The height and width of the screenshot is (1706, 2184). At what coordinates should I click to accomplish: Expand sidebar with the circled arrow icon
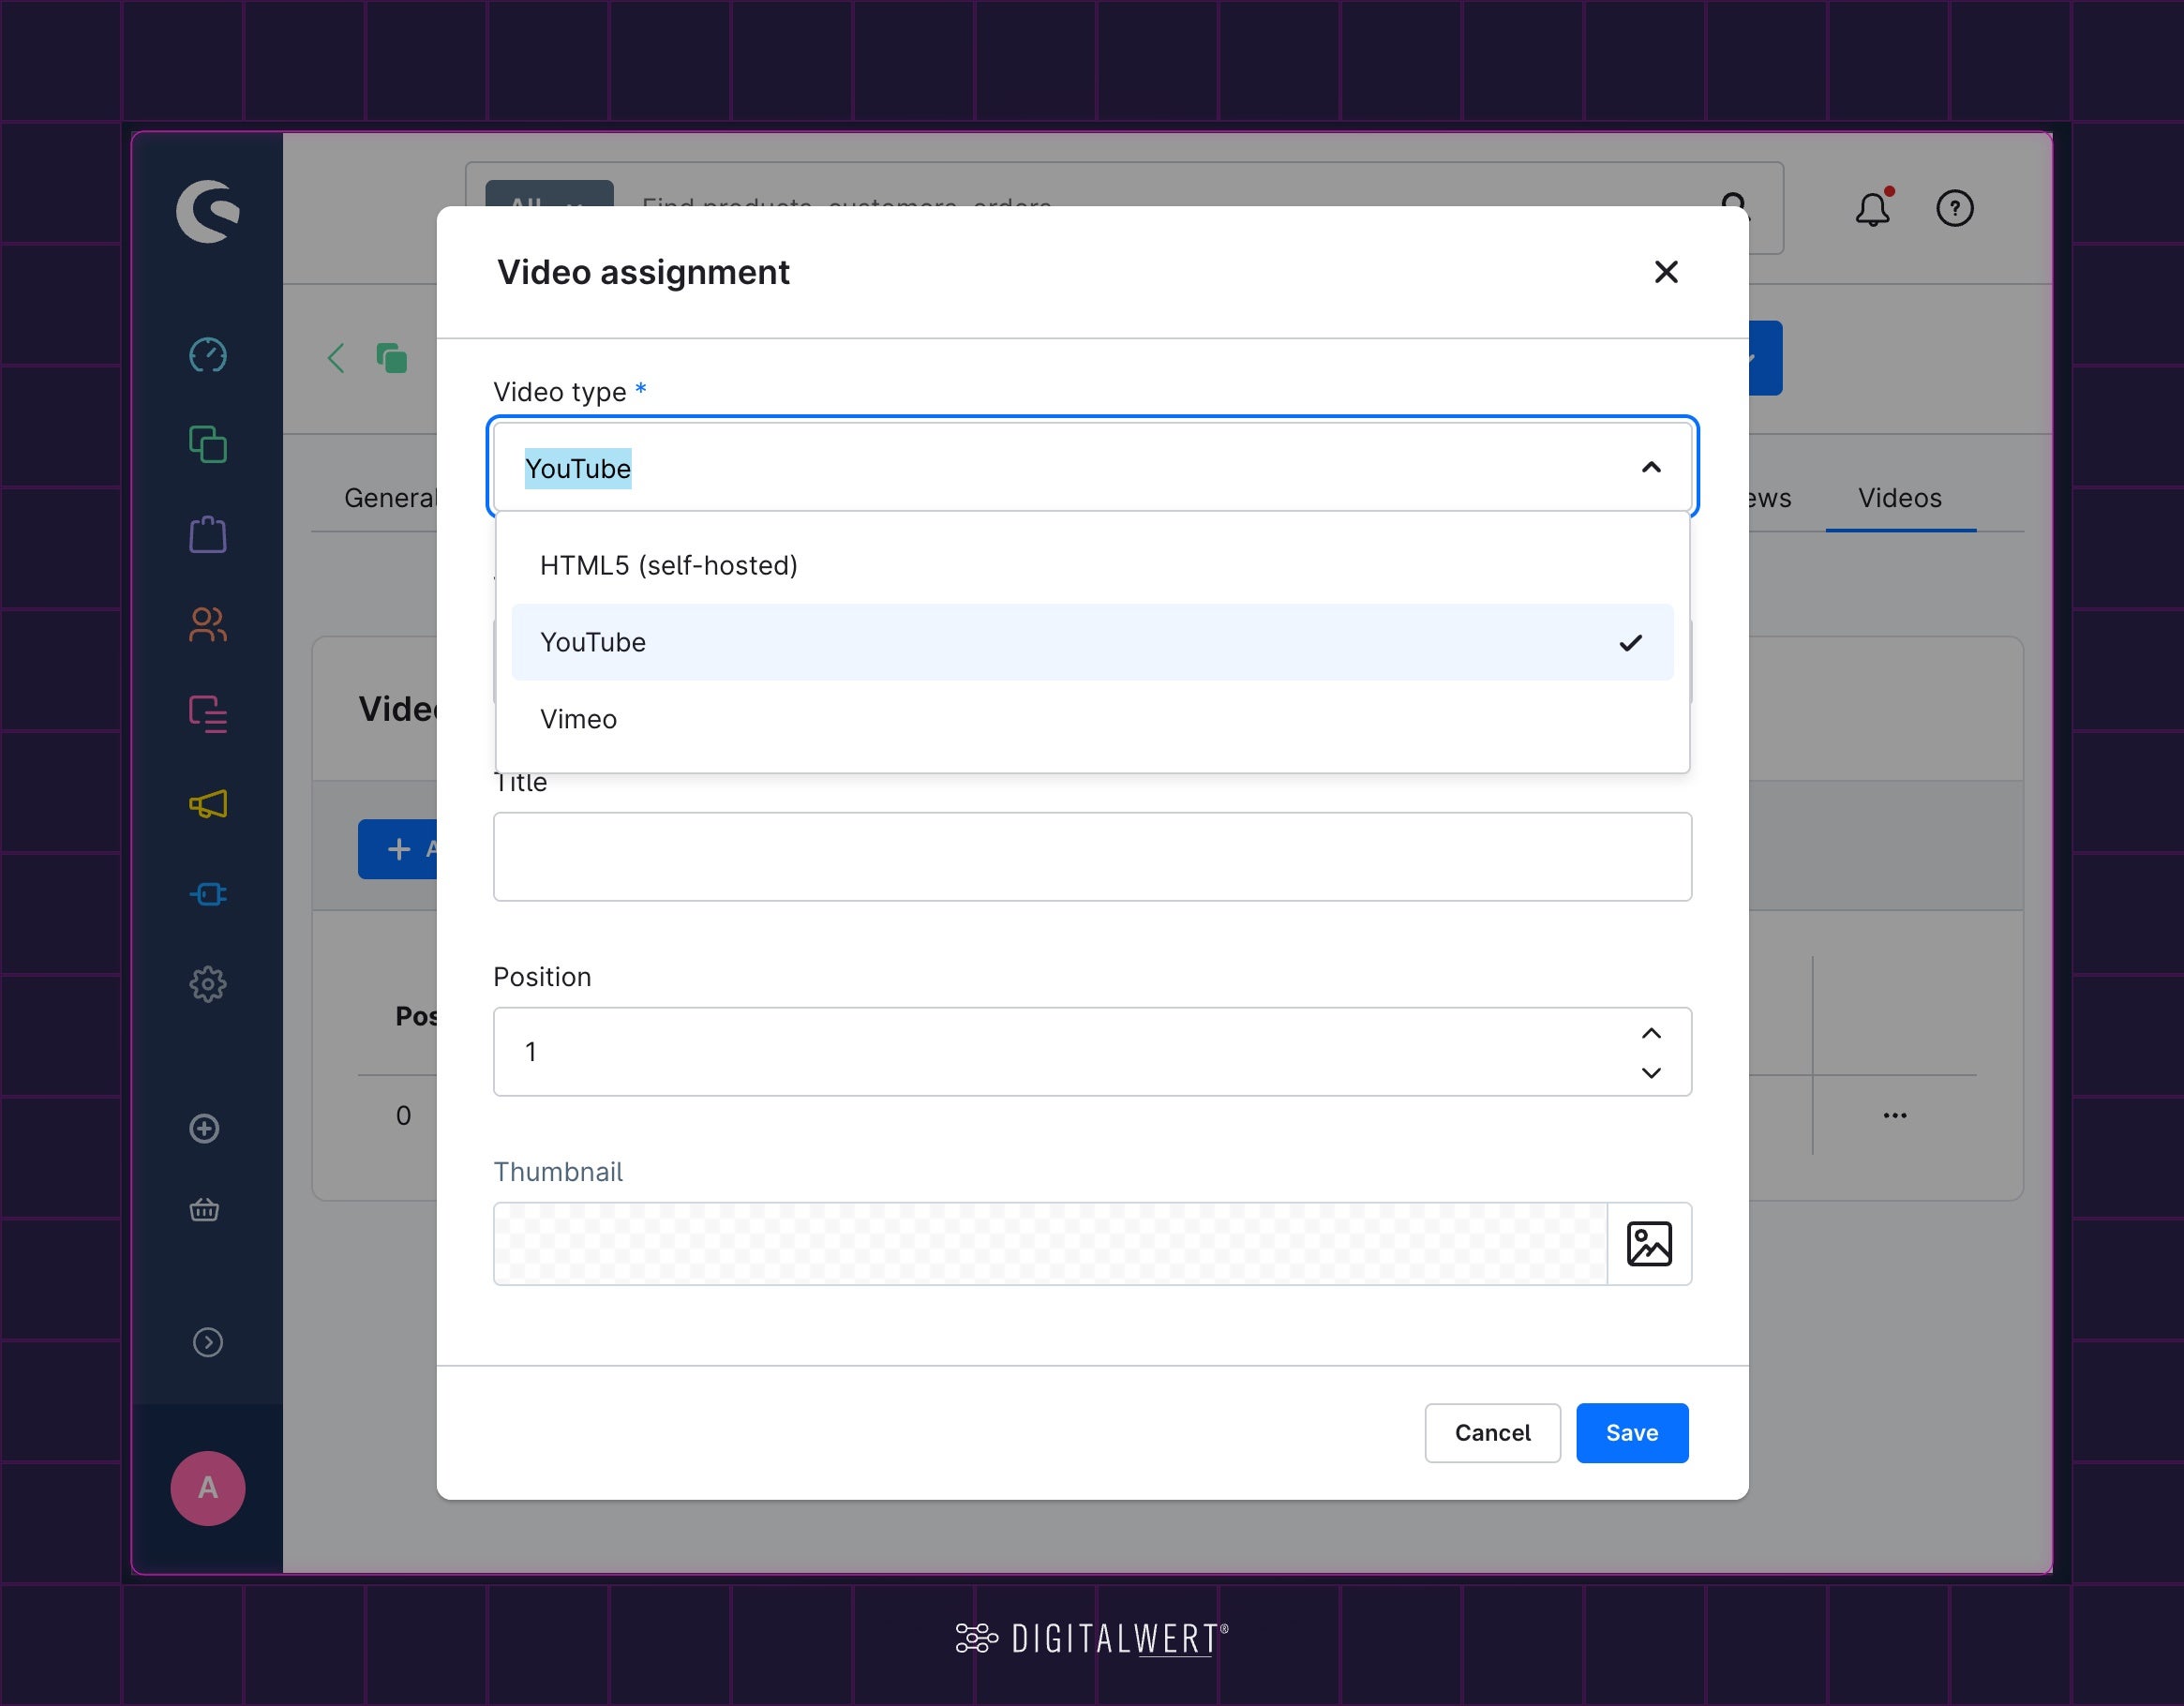(208, 1342)
